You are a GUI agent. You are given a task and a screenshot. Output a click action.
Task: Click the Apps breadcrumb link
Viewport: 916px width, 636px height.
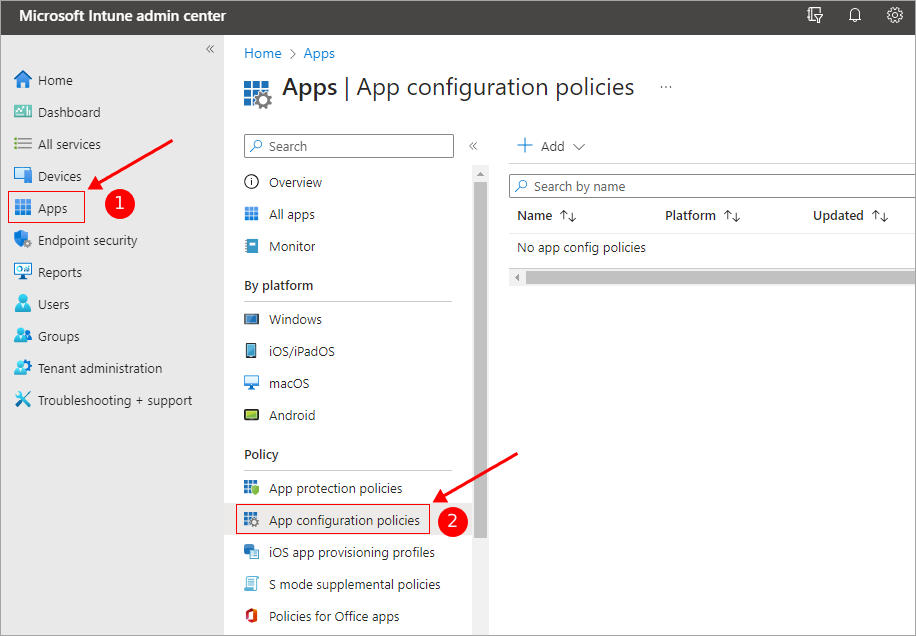tap(319, 53)
